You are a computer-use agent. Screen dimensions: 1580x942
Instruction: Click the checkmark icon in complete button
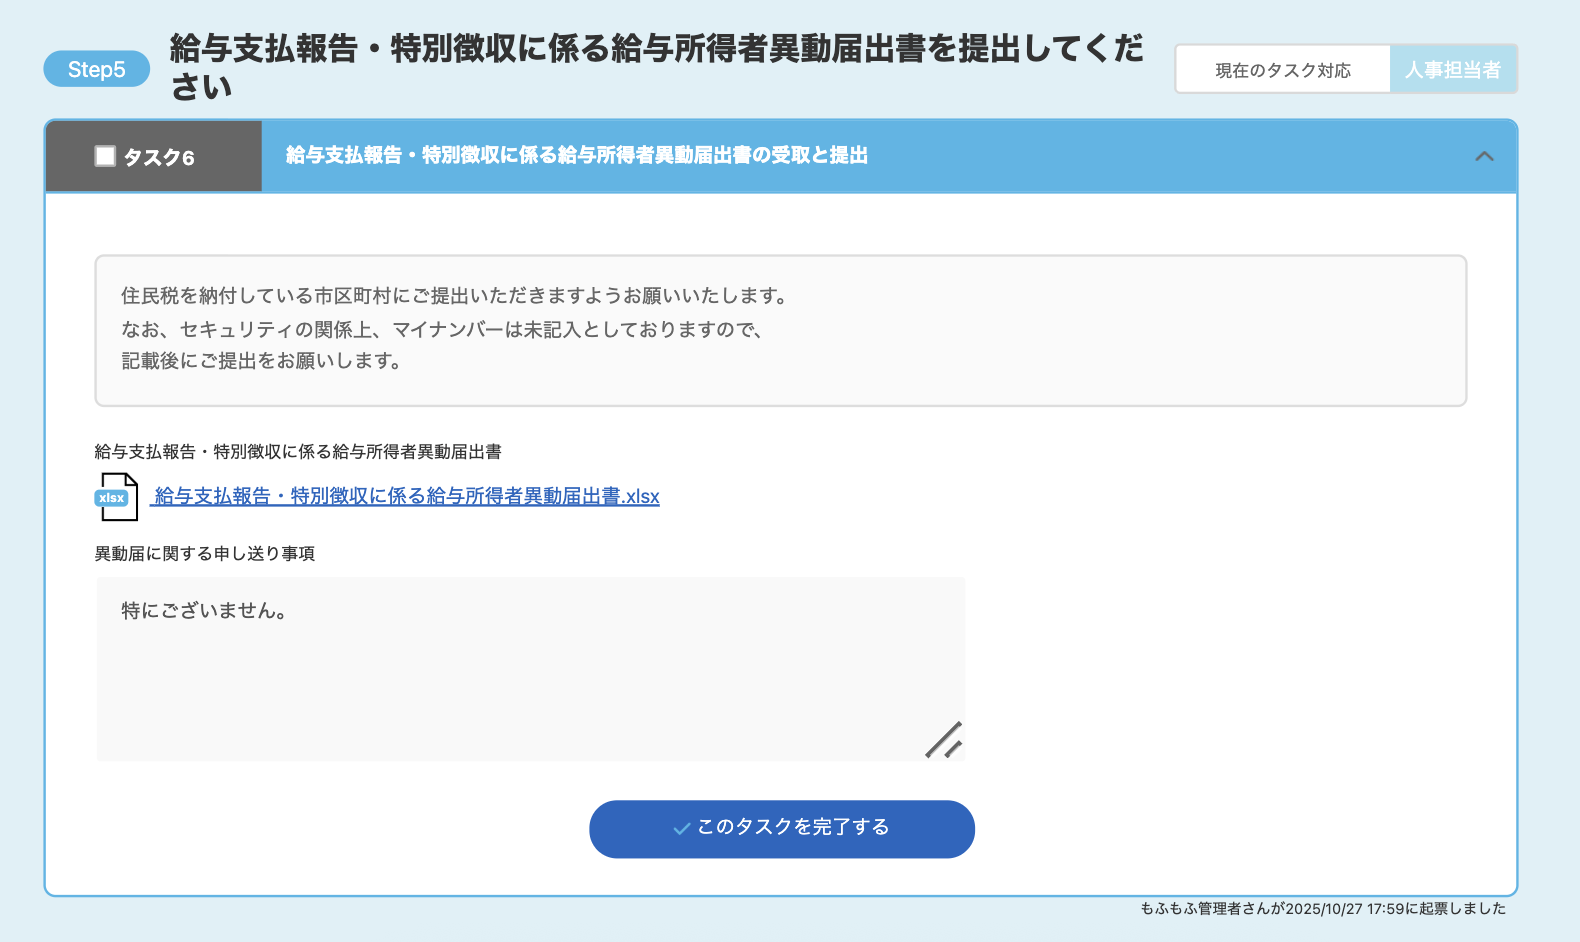682,829
